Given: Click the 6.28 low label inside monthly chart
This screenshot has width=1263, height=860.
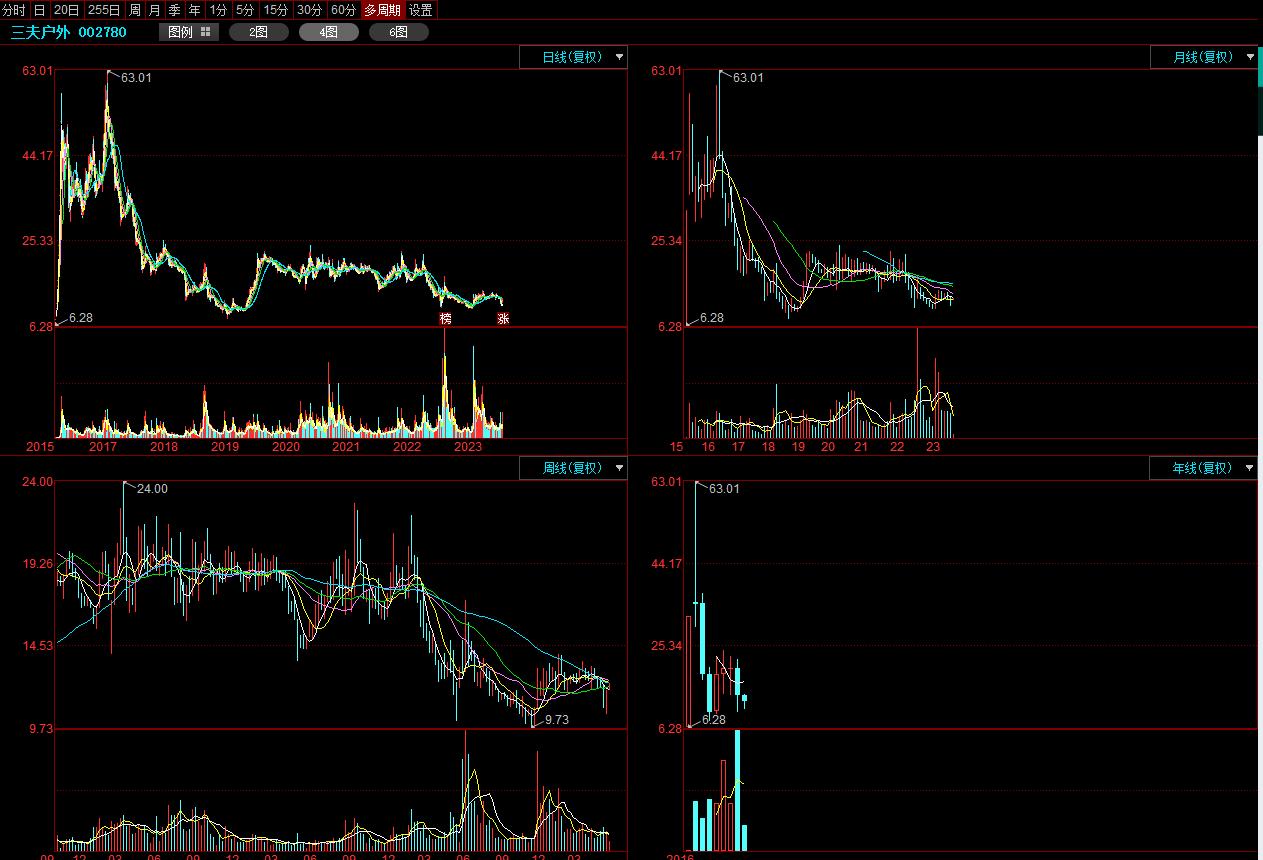Looking at the screenshot, I should [x=711, y=318].
